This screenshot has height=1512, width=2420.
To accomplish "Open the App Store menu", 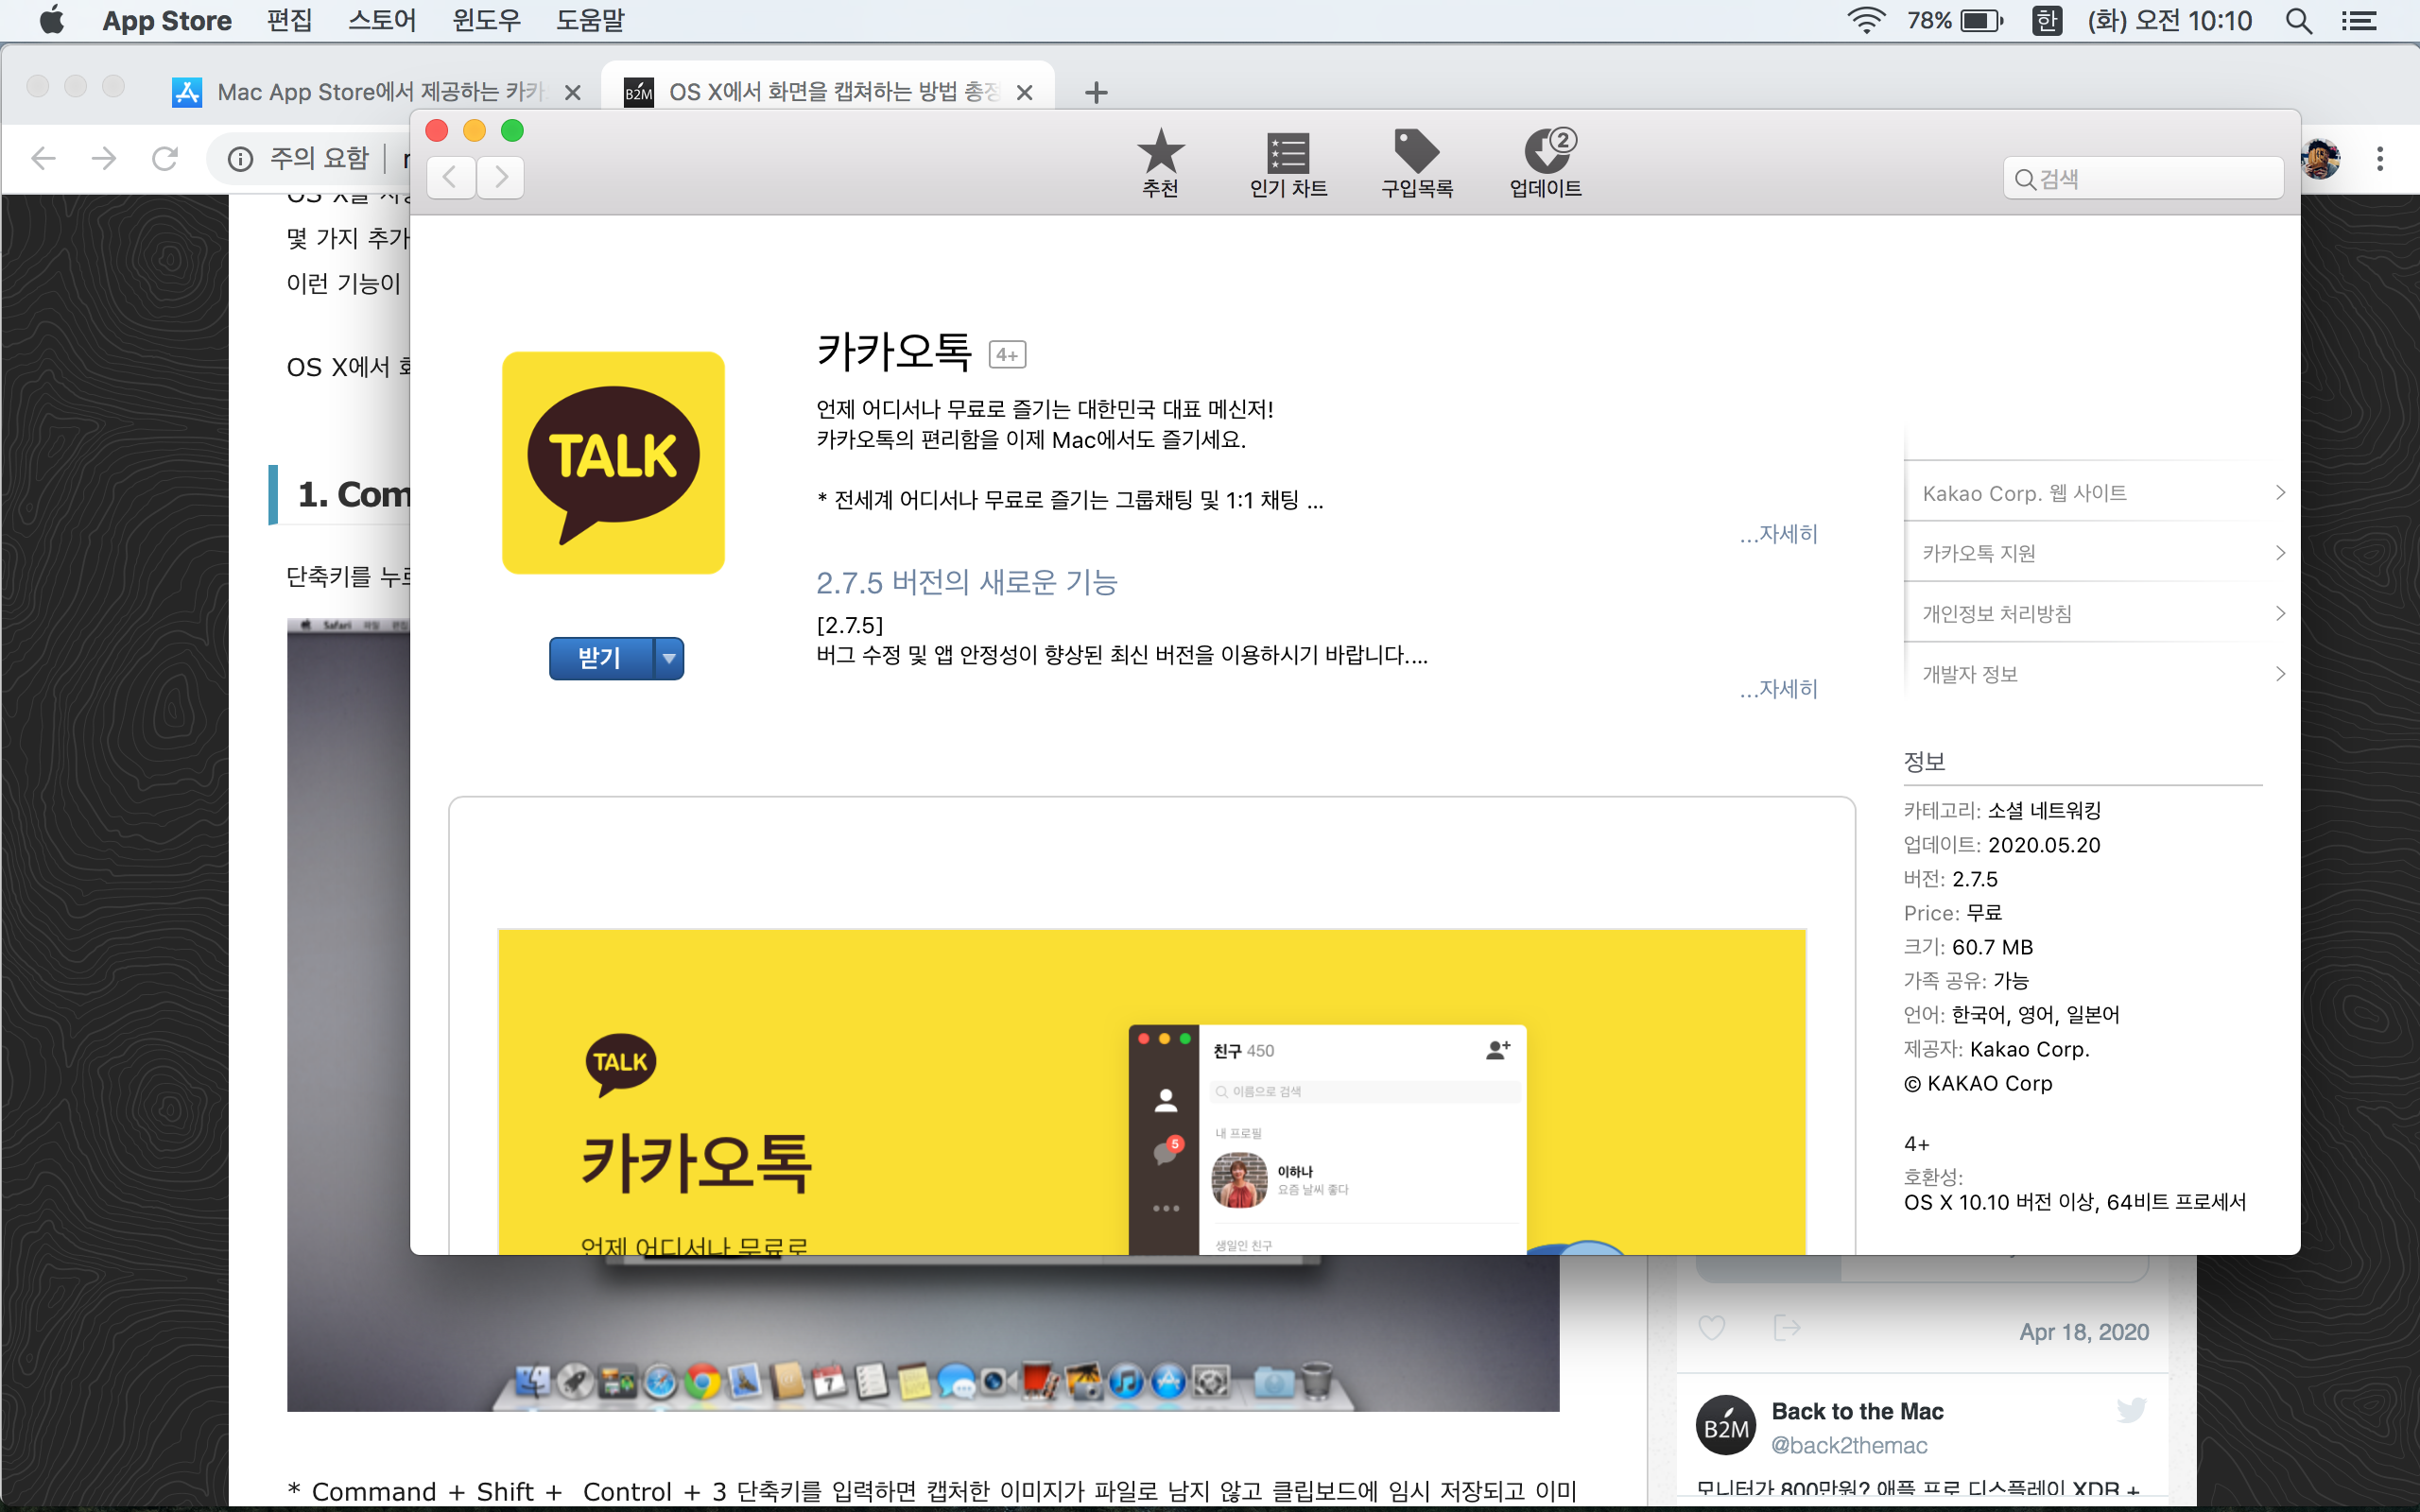I will pyautogui.click(x=167, y=20).
